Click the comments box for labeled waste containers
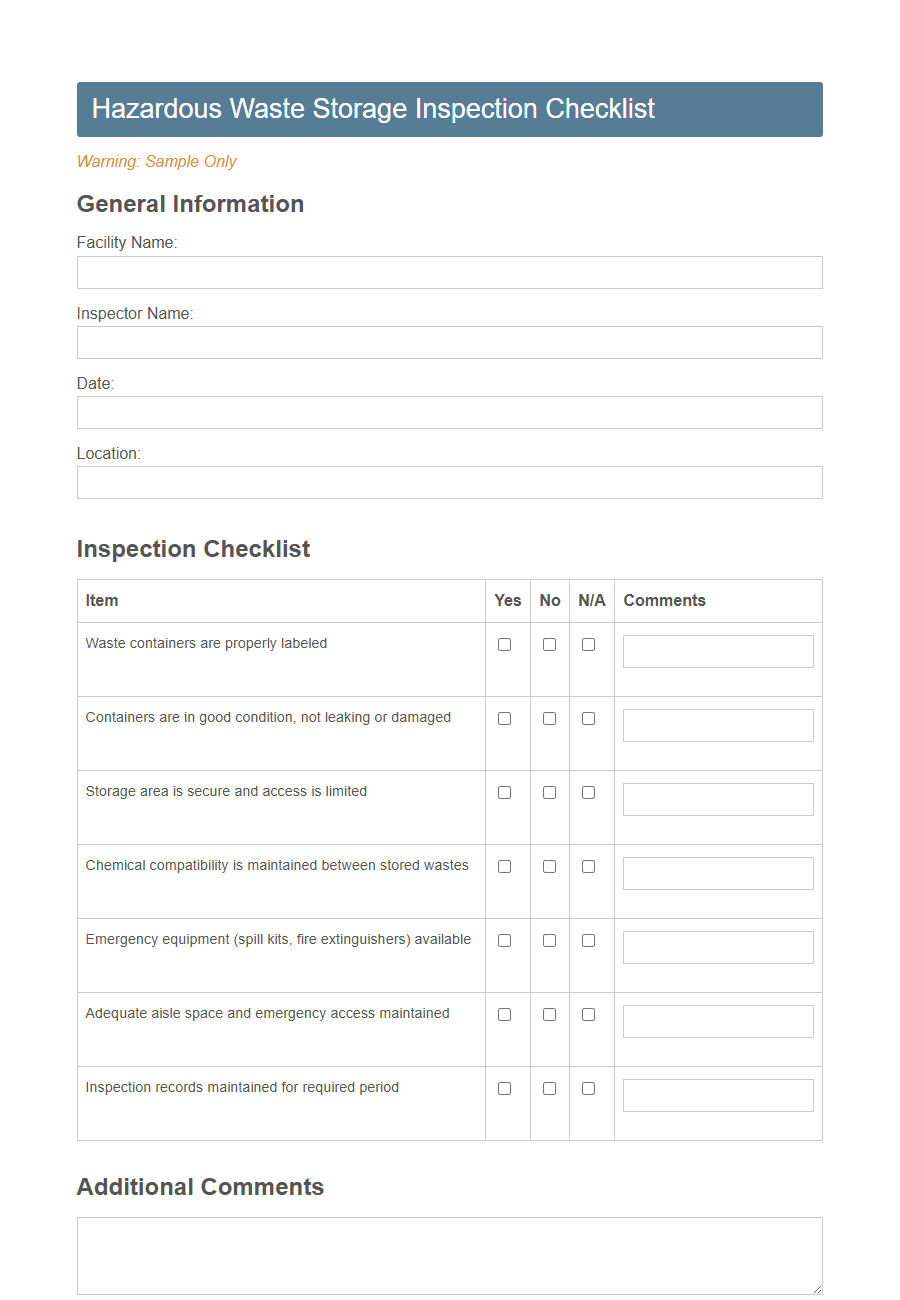 [717, 651]
